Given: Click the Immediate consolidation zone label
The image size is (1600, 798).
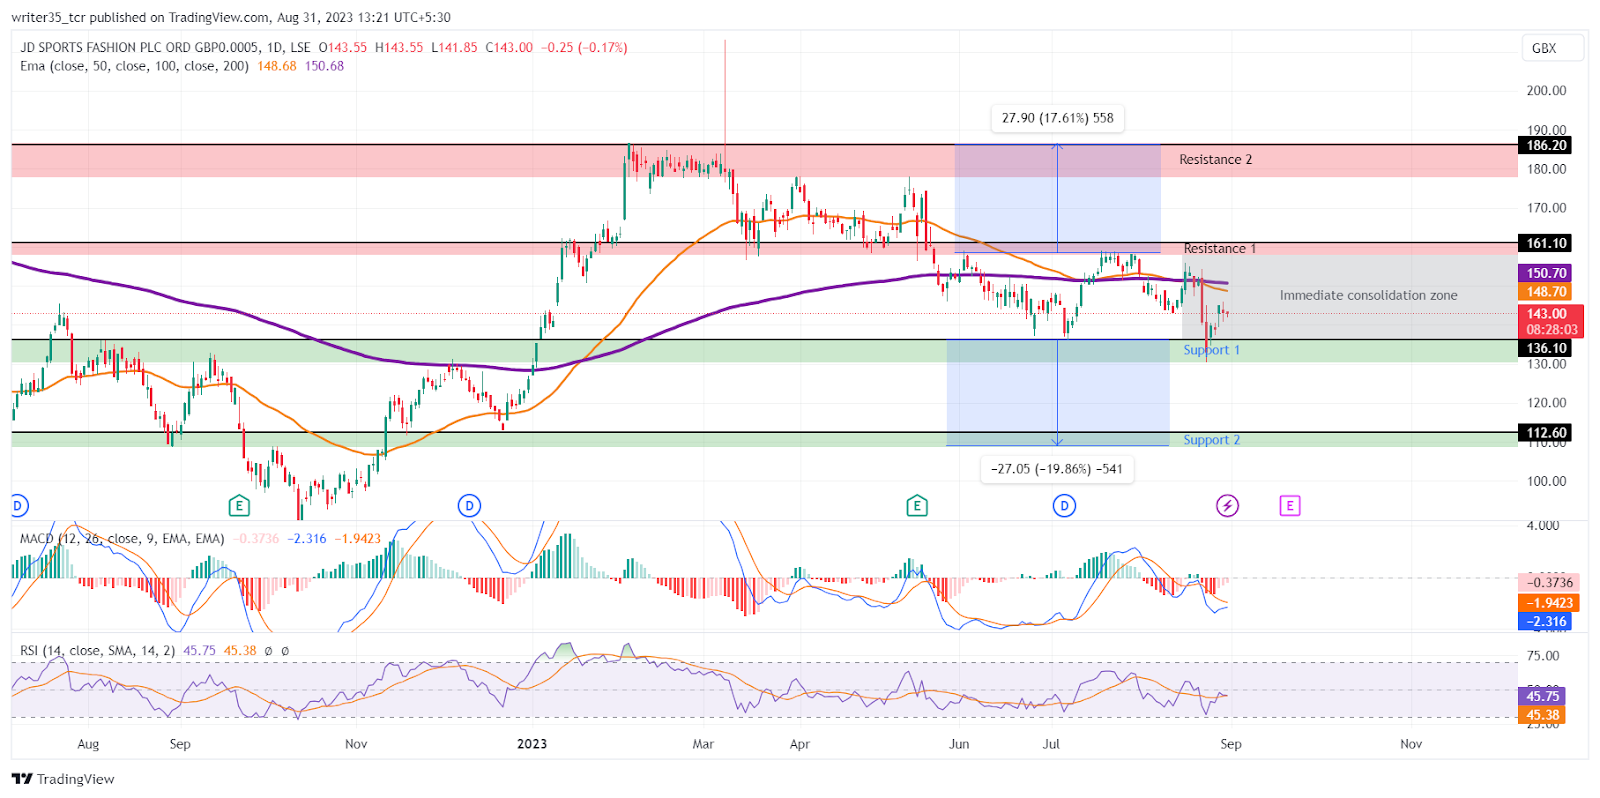Looking at the screenshot, I should (x=1368, y=296).
